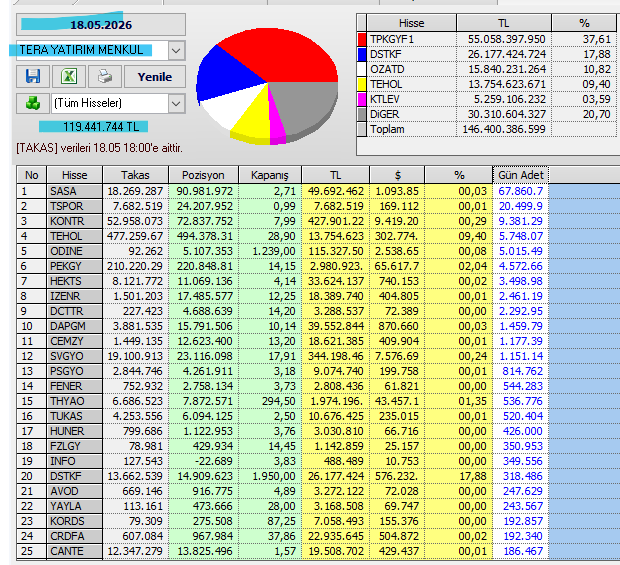Click the save floppy disk icon
This screenshot has width=620, height=565.
(33, 76)
